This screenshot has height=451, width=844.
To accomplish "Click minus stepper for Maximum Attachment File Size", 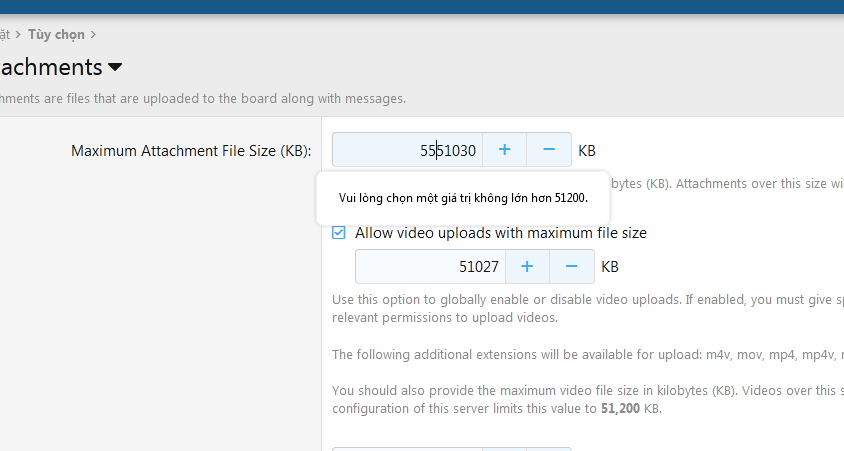I will tap(549, 150).
